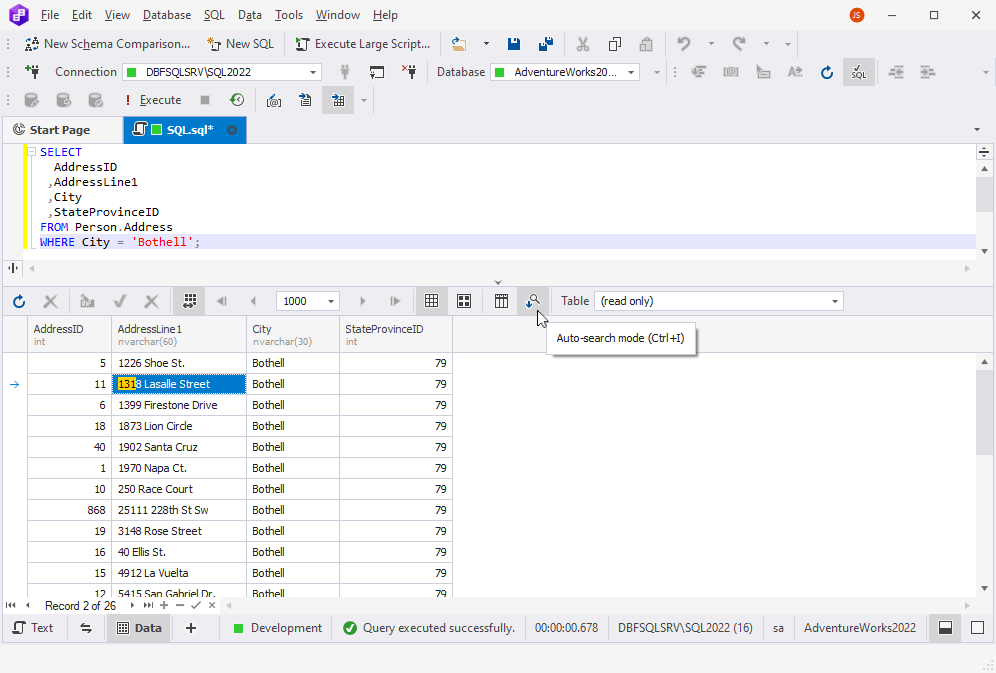The height and width of the screenshot is (673, 996).
Task: Click the AddressLine1 column header
Action: click(x=179, y=335)
